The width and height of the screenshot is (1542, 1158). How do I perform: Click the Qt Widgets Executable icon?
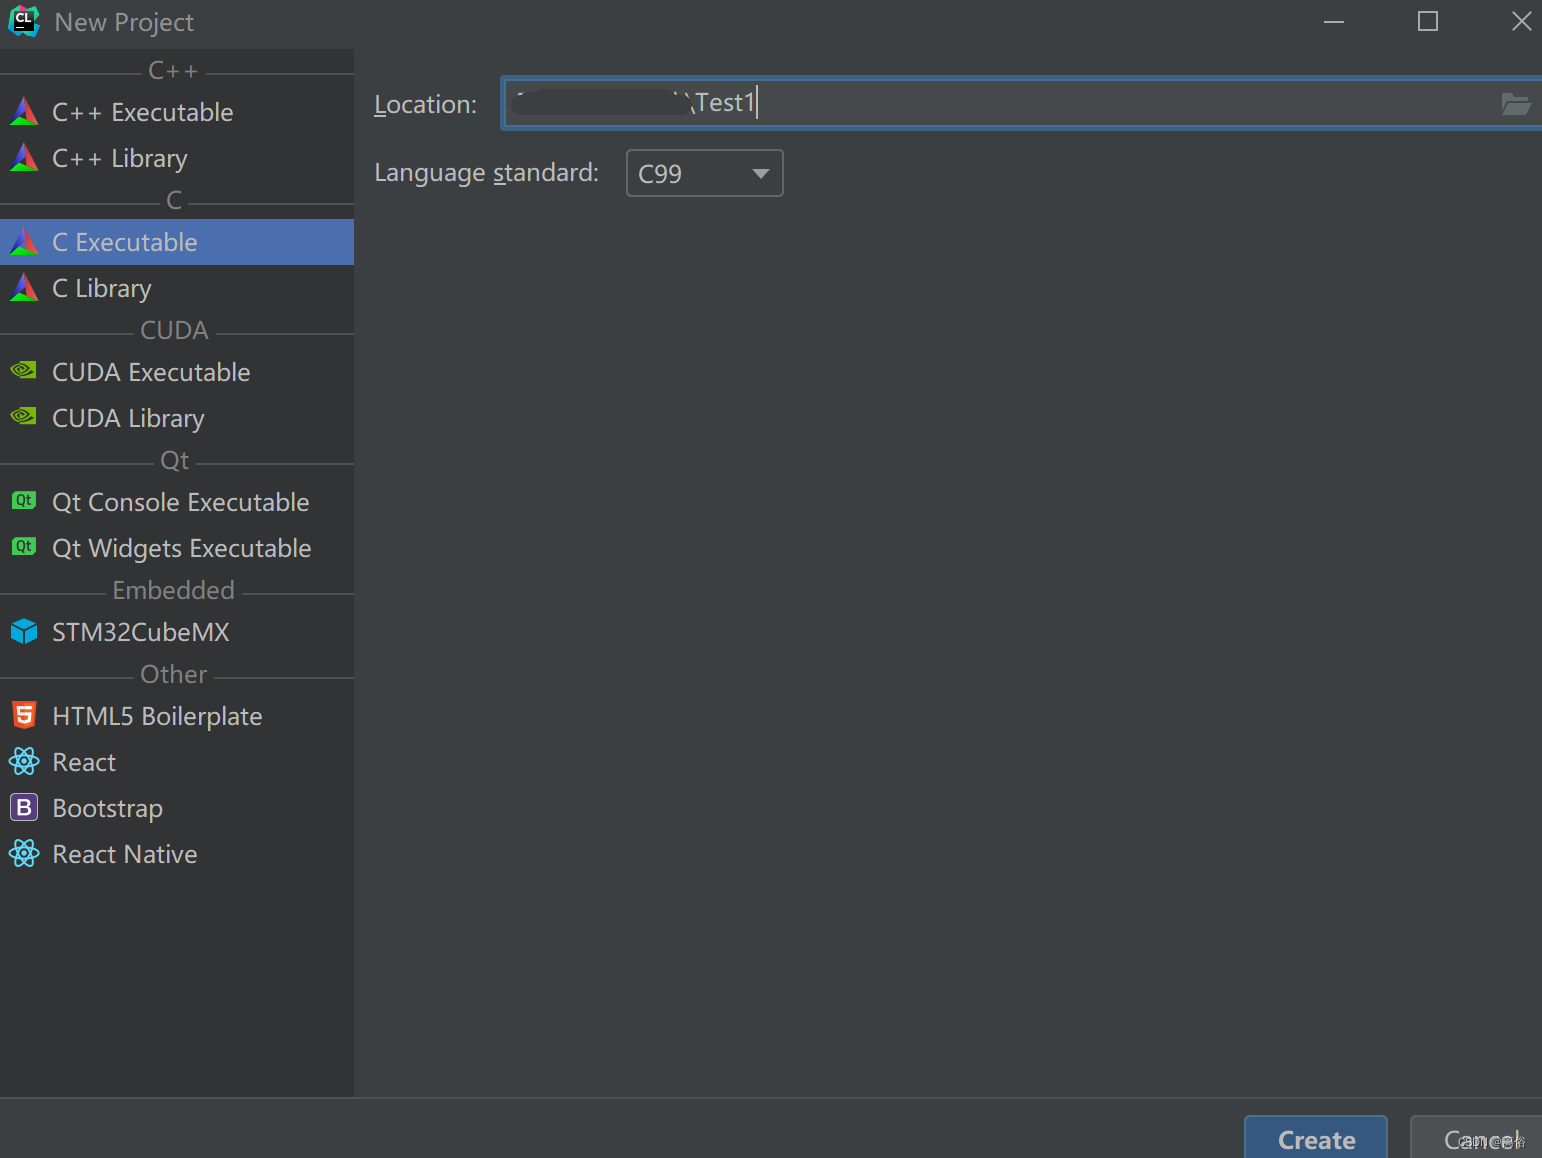click(24, 547)
